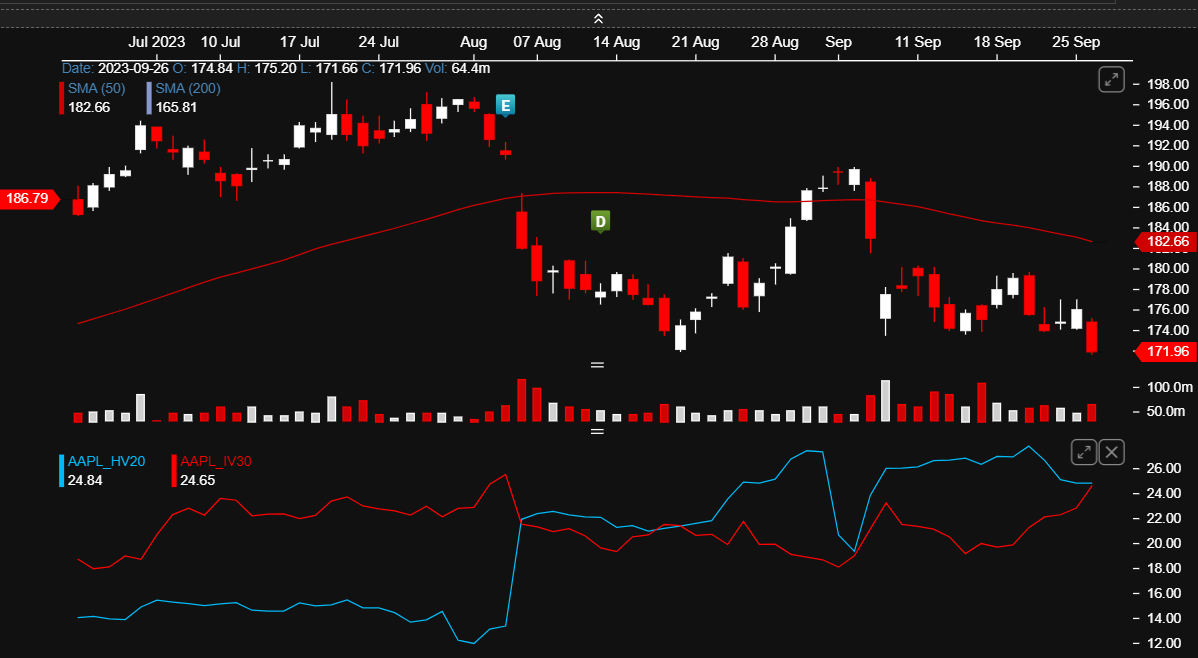The image size is (1198, 658).
Task: Click the 198.00 price axis label
Action: (1167, 84)
